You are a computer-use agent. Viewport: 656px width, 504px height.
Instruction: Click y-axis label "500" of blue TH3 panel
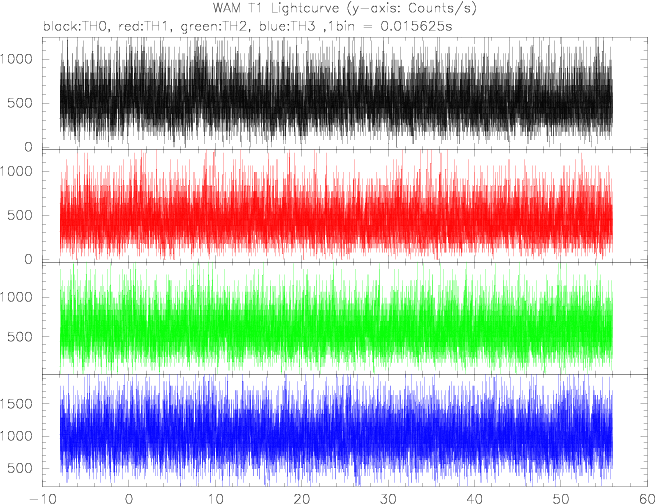(20, 468)
